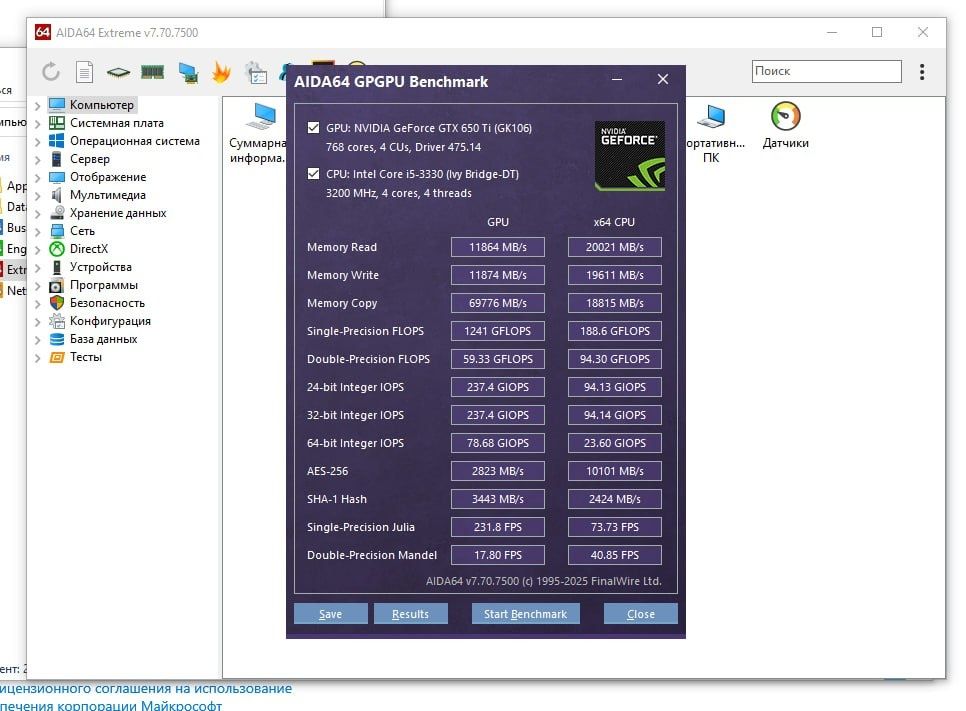This screenshot has height=711, width=966.
Task: Click the speaker icon beside Мультимедиа
Action: point(57,195)
